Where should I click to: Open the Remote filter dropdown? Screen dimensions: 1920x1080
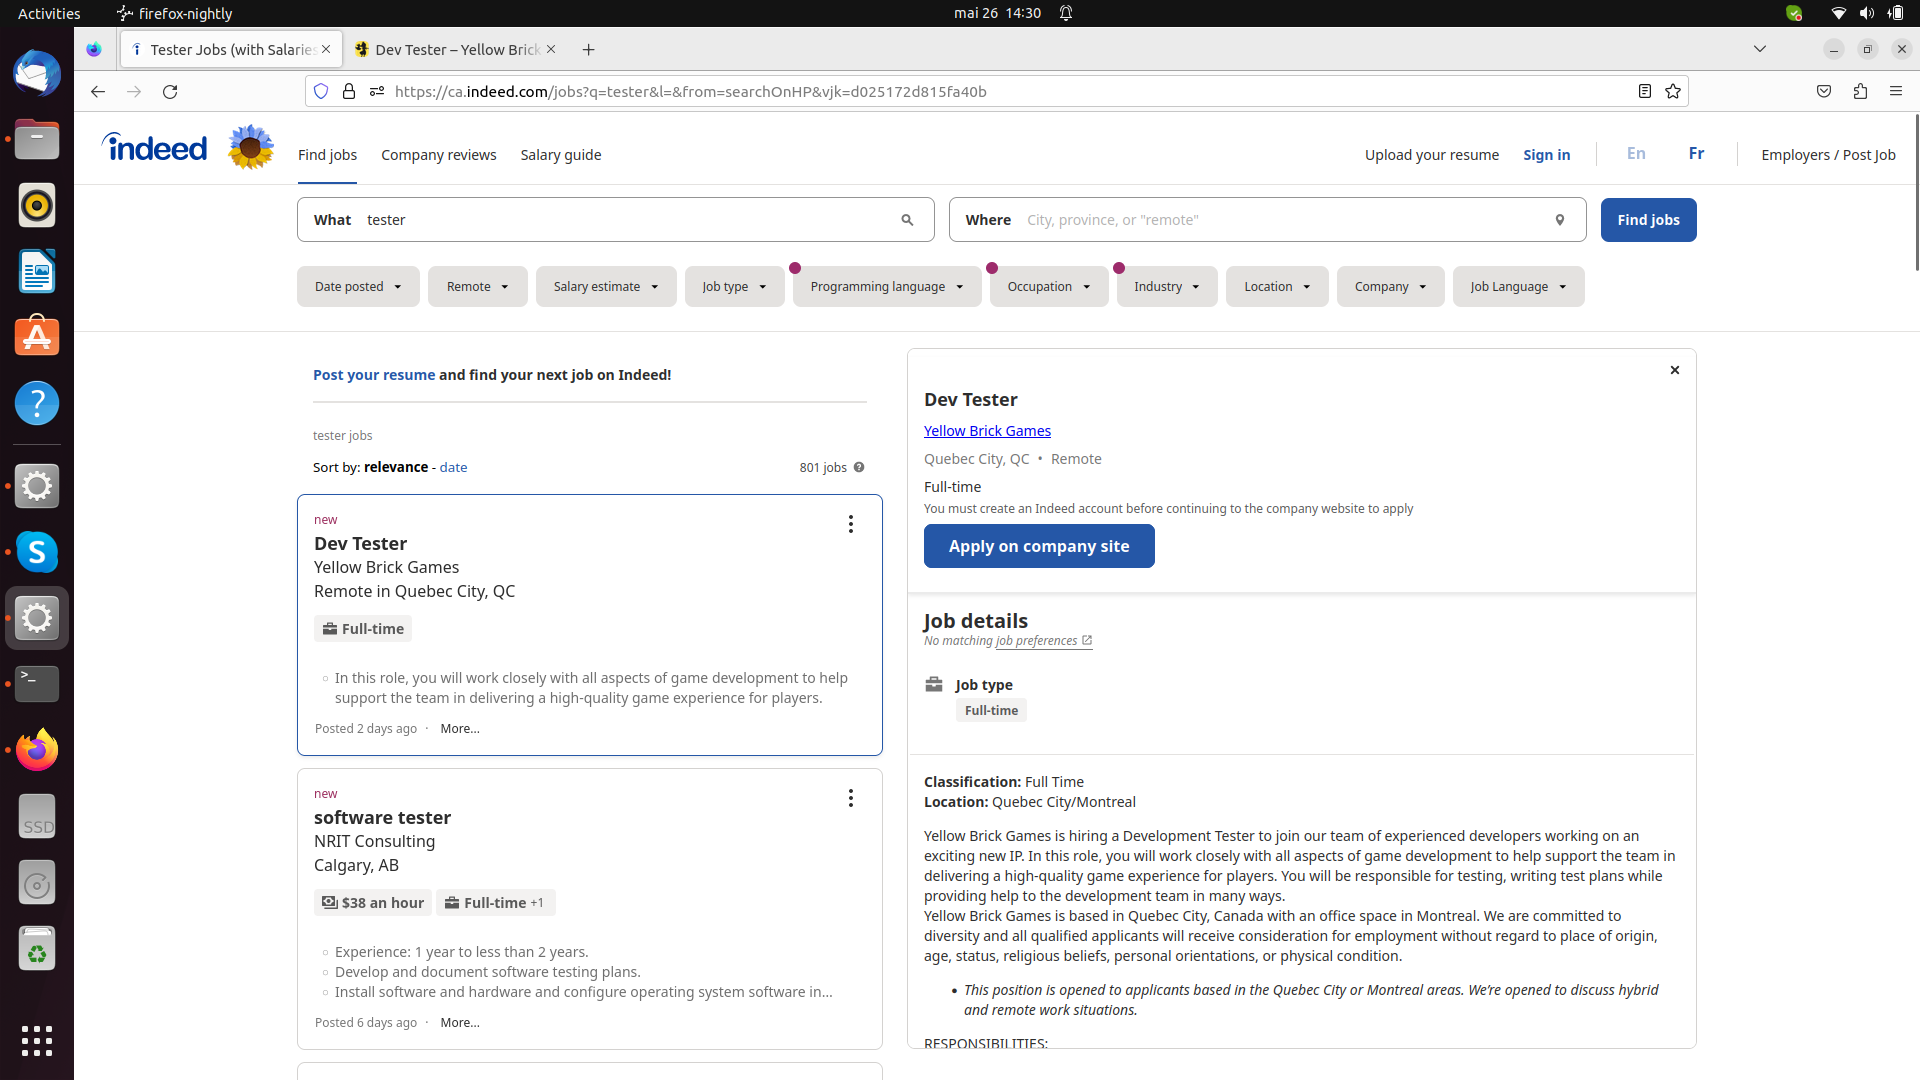tap(477, 286)
